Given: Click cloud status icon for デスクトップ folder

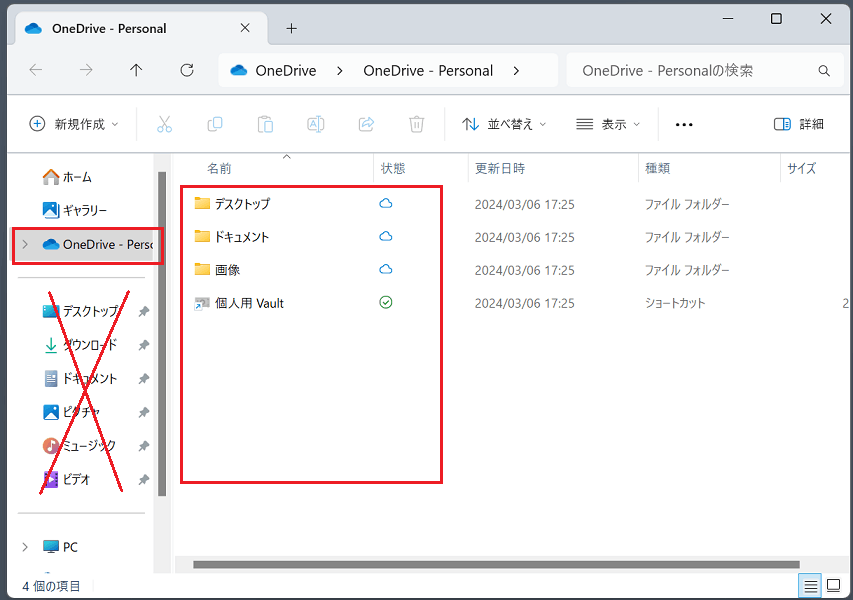Looking at the screenshot, I should (386, 203).
